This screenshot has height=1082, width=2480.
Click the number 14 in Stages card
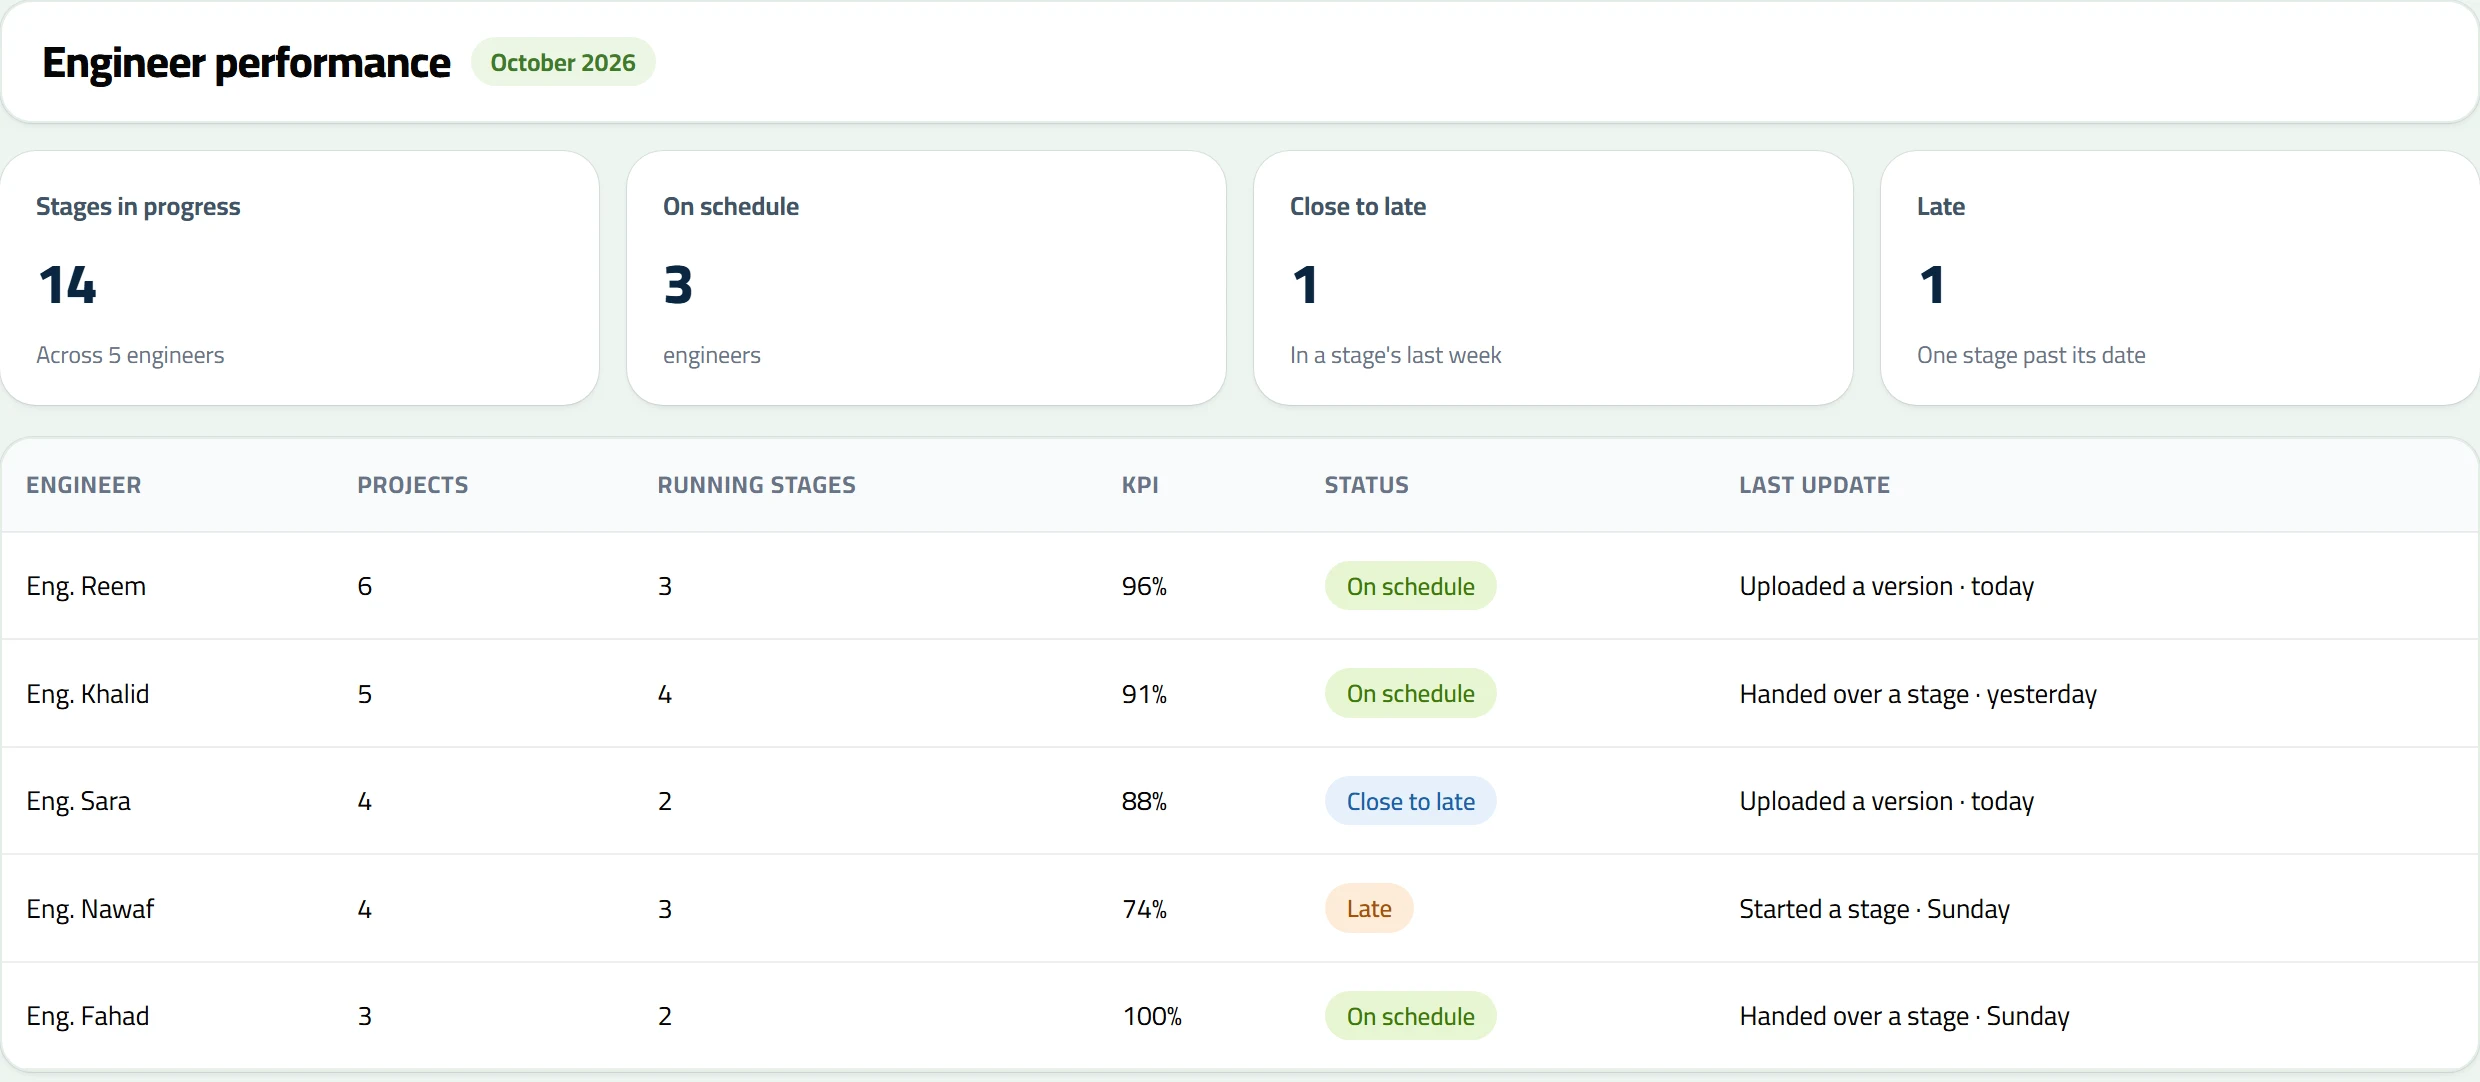pos(68,285)
